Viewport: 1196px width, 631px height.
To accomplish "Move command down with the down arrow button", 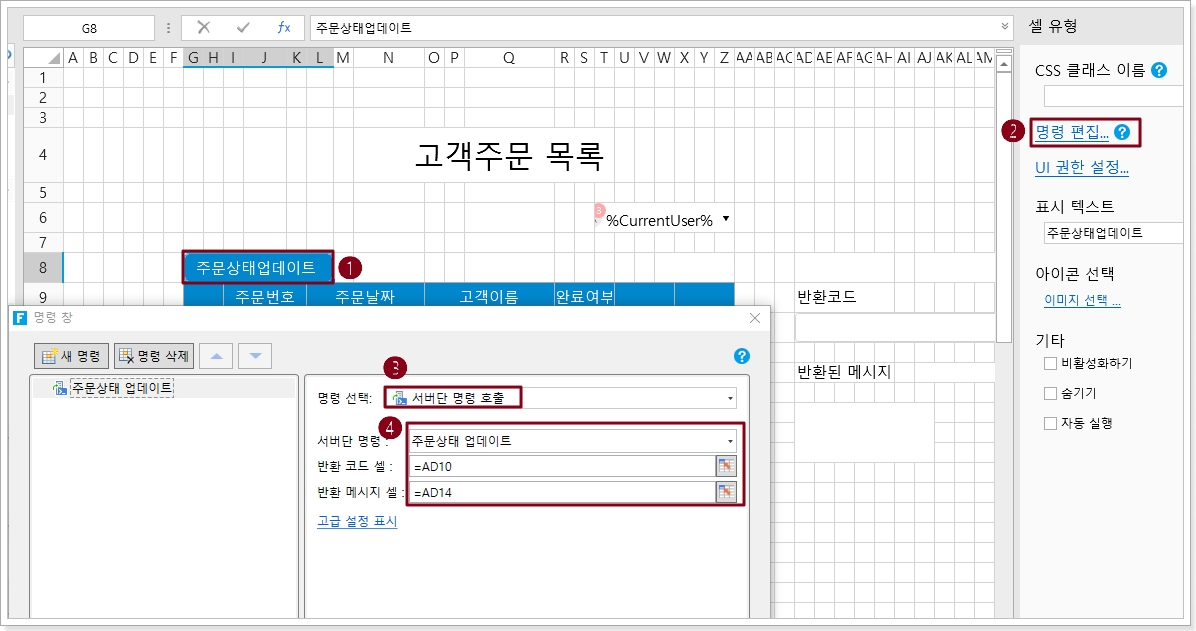I will [x=254, y=355].
